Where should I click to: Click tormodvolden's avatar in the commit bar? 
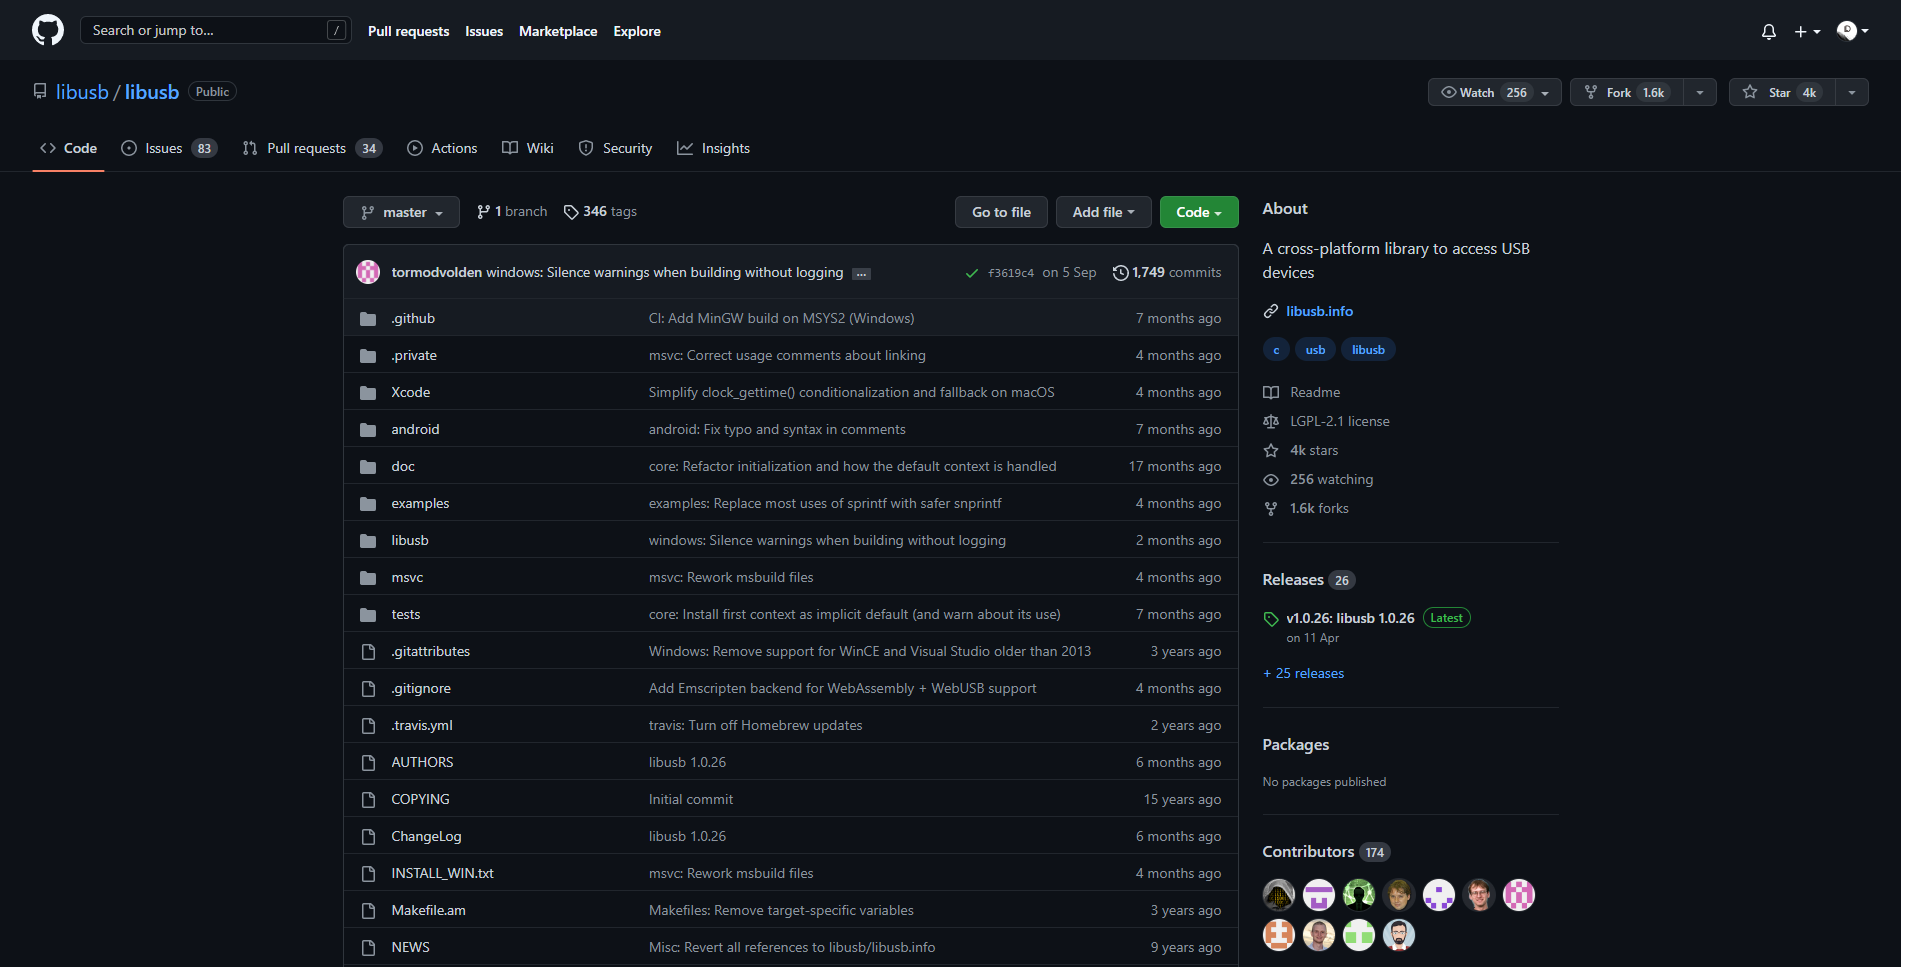click(x=368, y=272)
